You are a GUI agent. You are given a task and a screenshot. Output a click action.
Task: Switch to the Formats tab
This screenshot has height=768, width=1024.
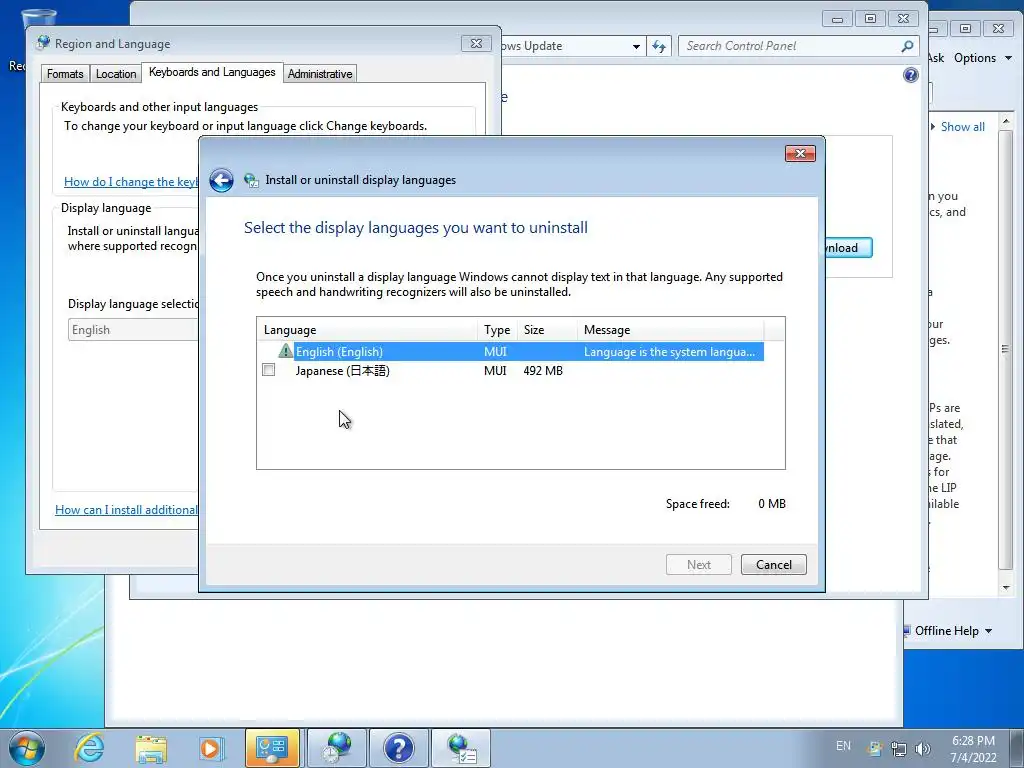point(65,74)
